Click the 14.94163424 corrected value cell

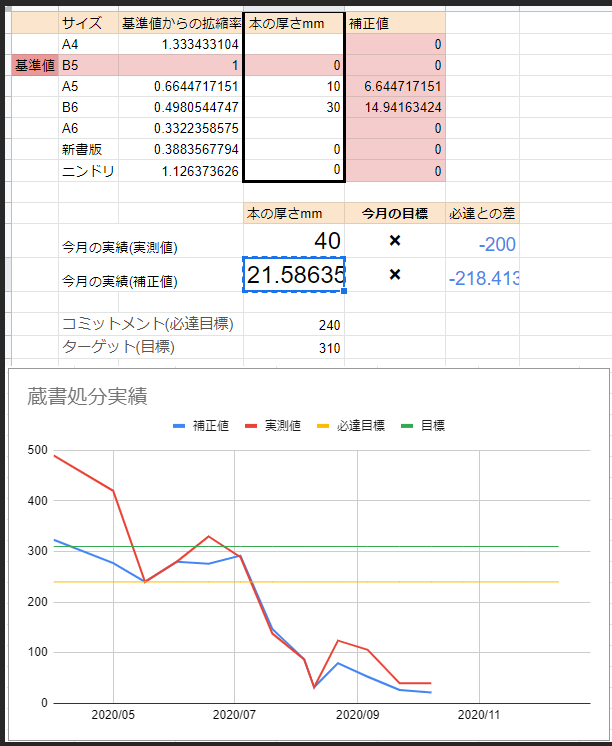pos(395,107)
